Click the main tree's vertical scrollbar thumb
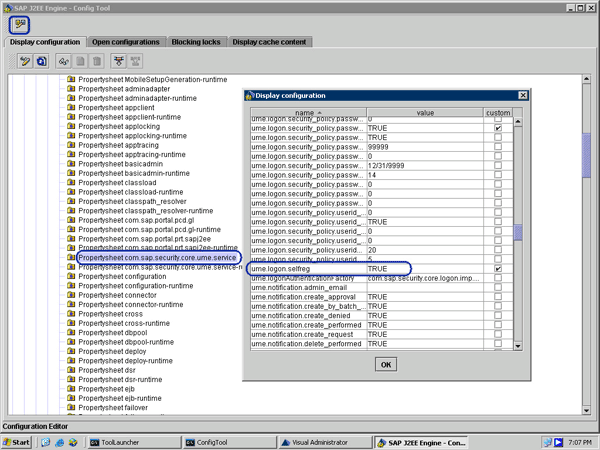 586,155
